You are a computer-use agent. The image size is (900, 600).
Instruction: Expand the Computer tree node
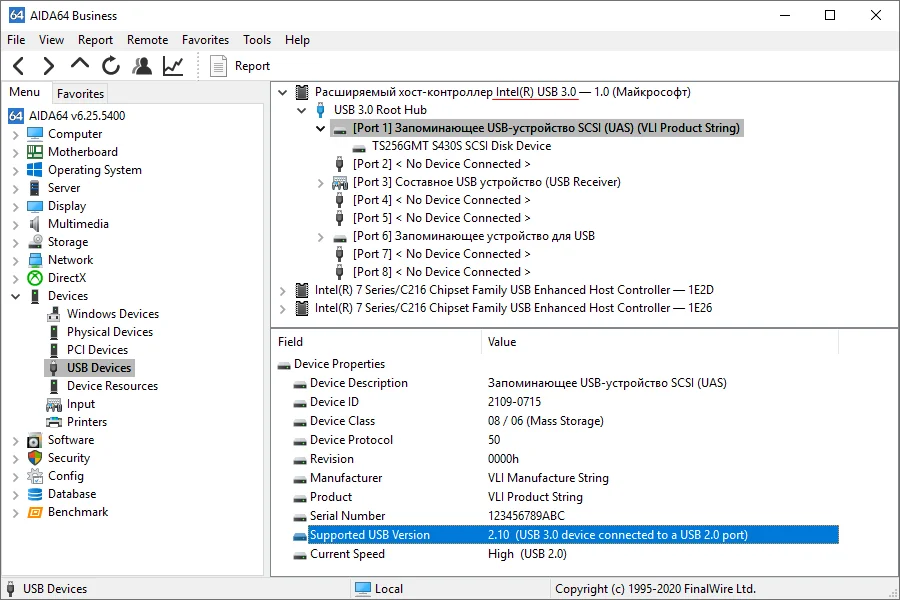pyautogui.click(x=15, y=134)
